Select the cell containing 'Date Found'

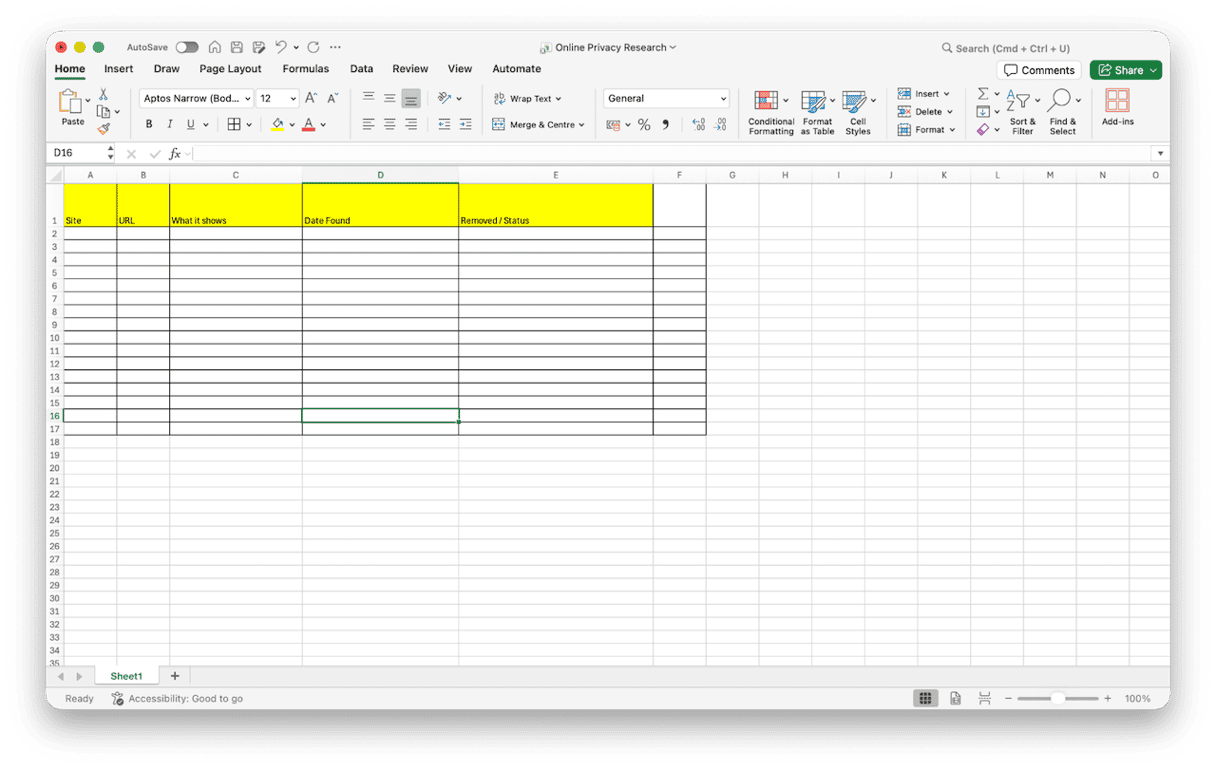(380, 205)
